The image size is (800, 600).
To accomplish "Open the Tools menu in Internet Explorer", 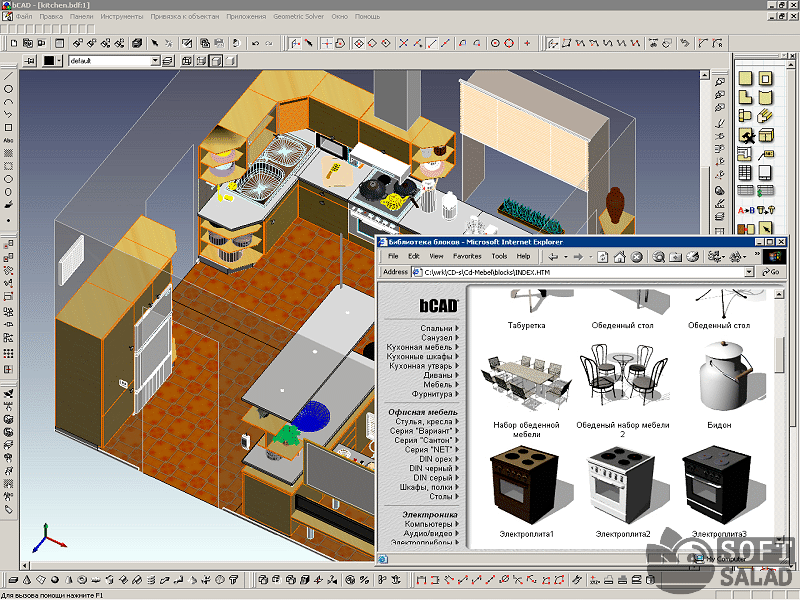I will [499, 256].
